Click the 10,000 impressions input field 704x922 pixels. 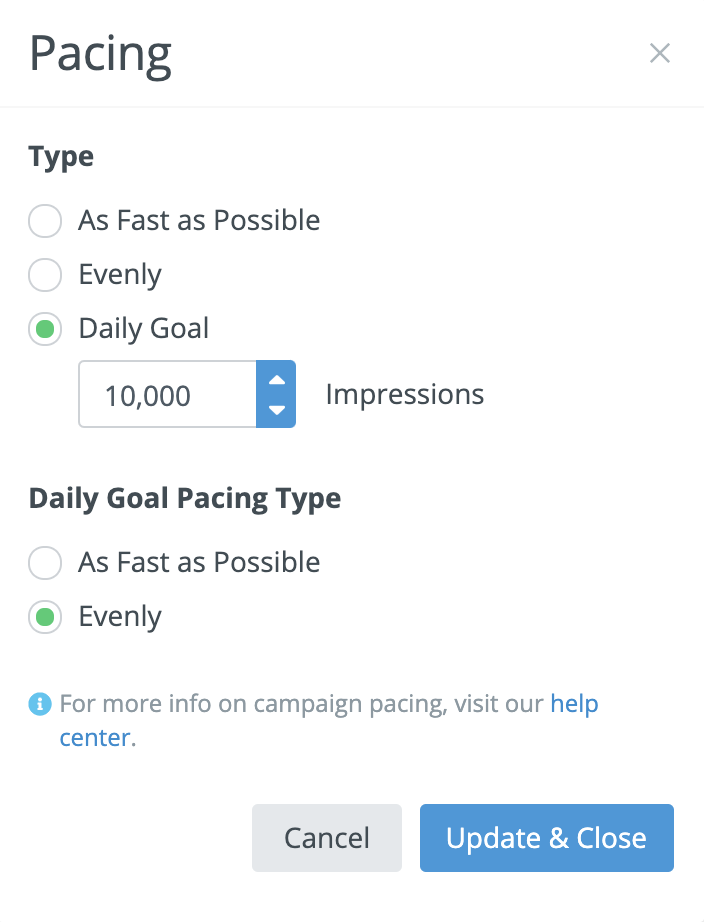tap(167, 395)
